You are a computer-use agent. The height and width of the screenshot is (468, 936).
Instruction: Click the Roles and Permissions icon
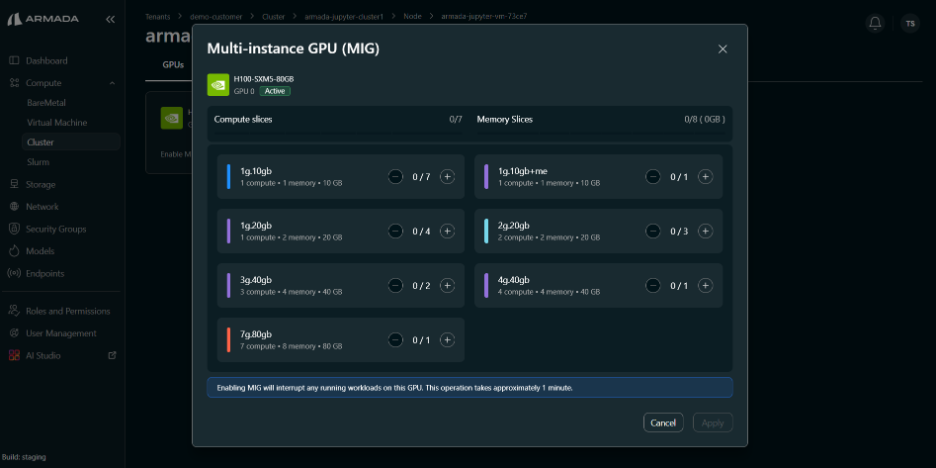point(14,311)
